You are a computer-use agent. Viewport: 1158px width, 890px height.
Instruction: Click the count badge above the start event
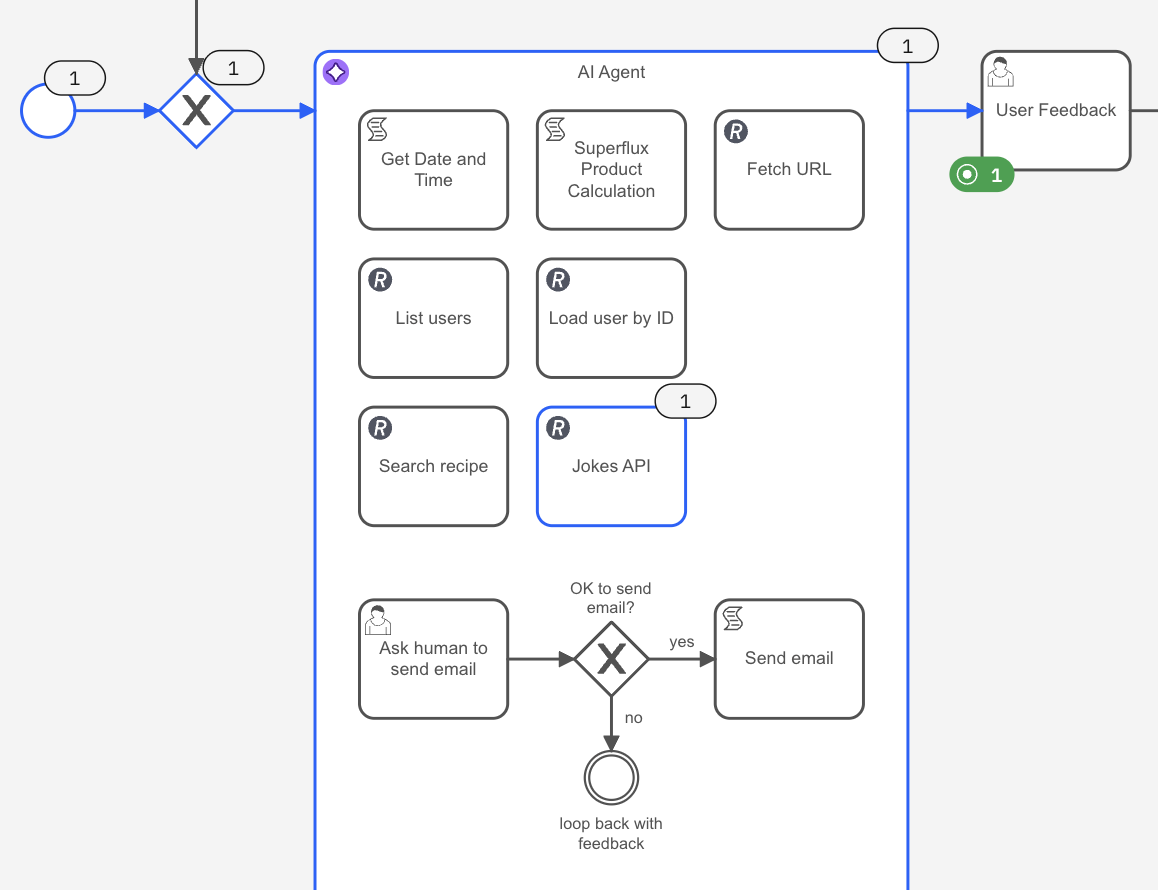[x=75, y=78]
